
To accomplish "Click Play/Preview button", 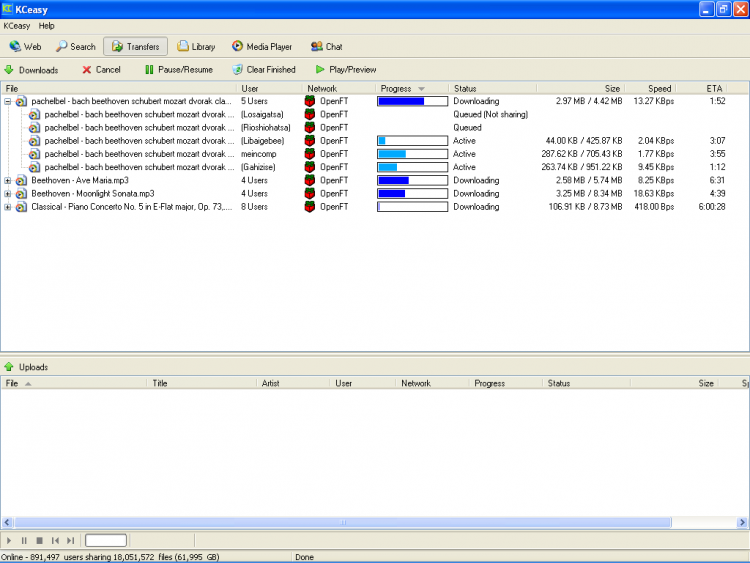I will click(x=346, y=70).
